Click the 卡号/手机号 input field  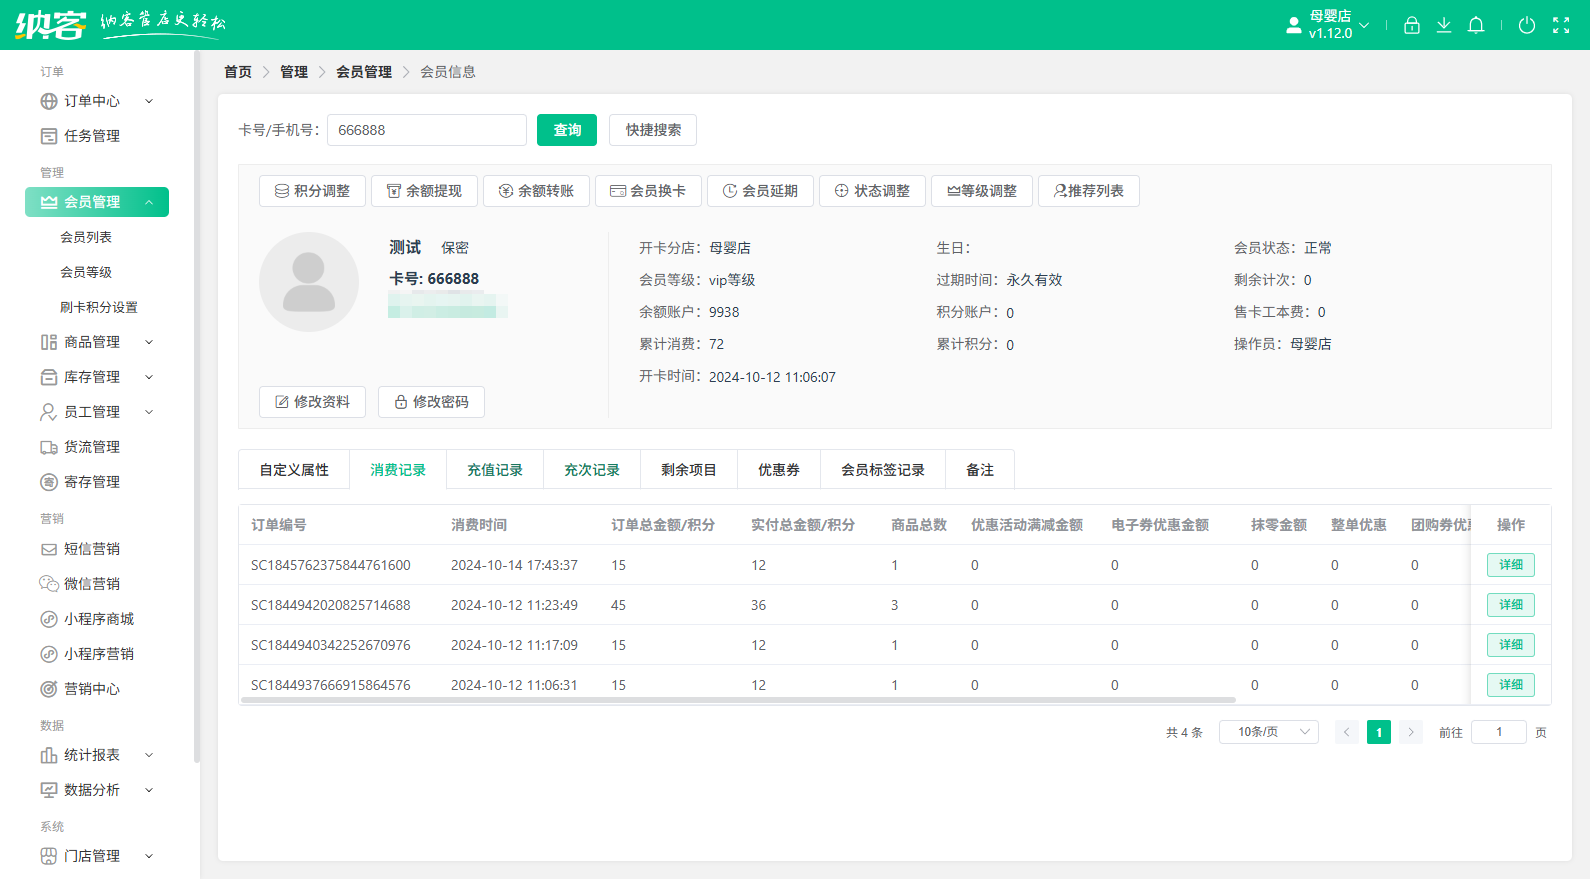pos(426,130)
